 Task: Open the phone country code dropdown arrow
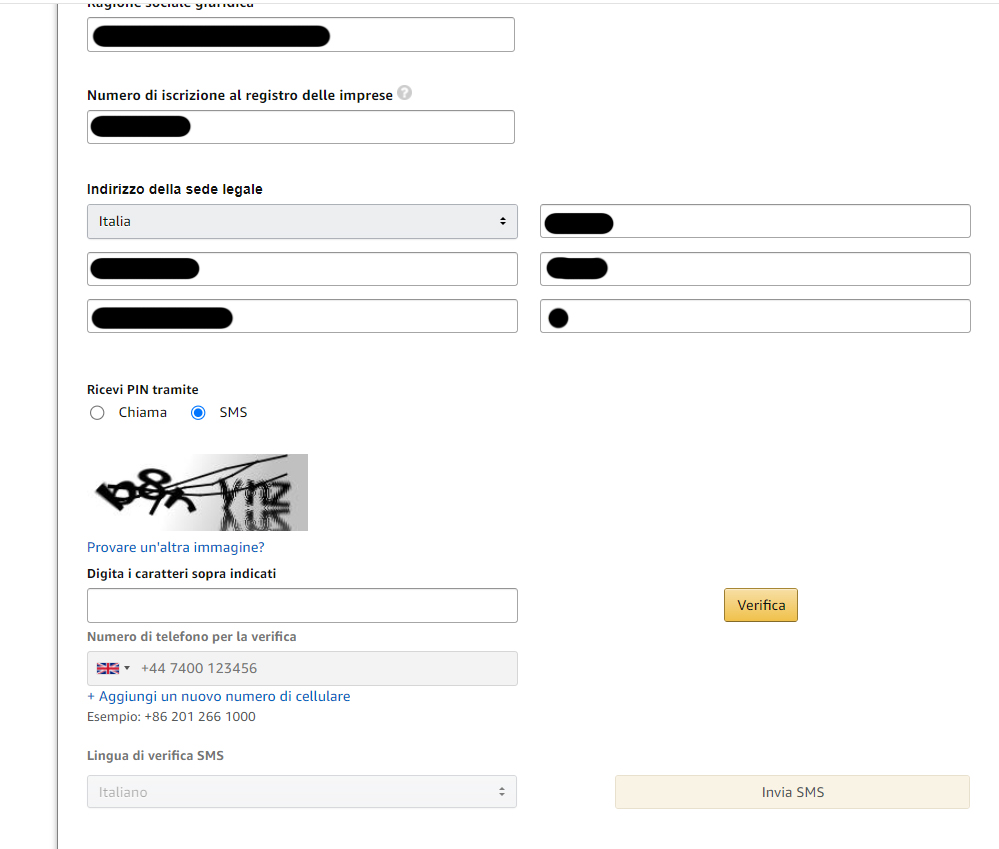pos(127,668)
